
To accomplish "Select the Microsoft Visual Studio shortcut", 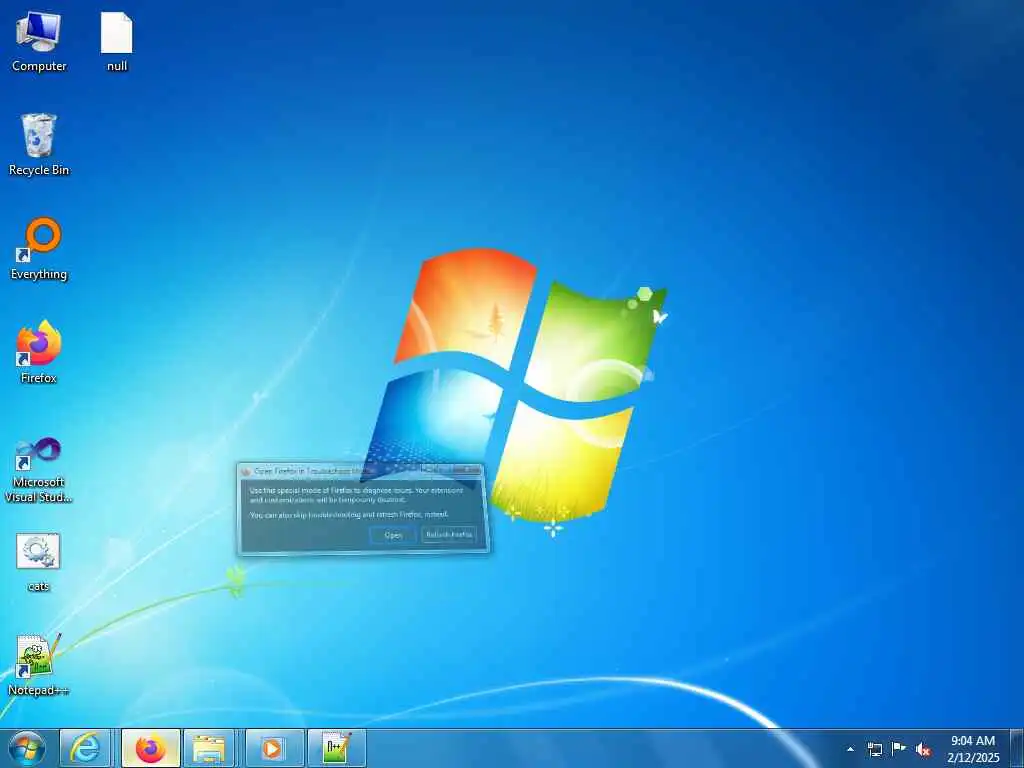I will (39, 470).
